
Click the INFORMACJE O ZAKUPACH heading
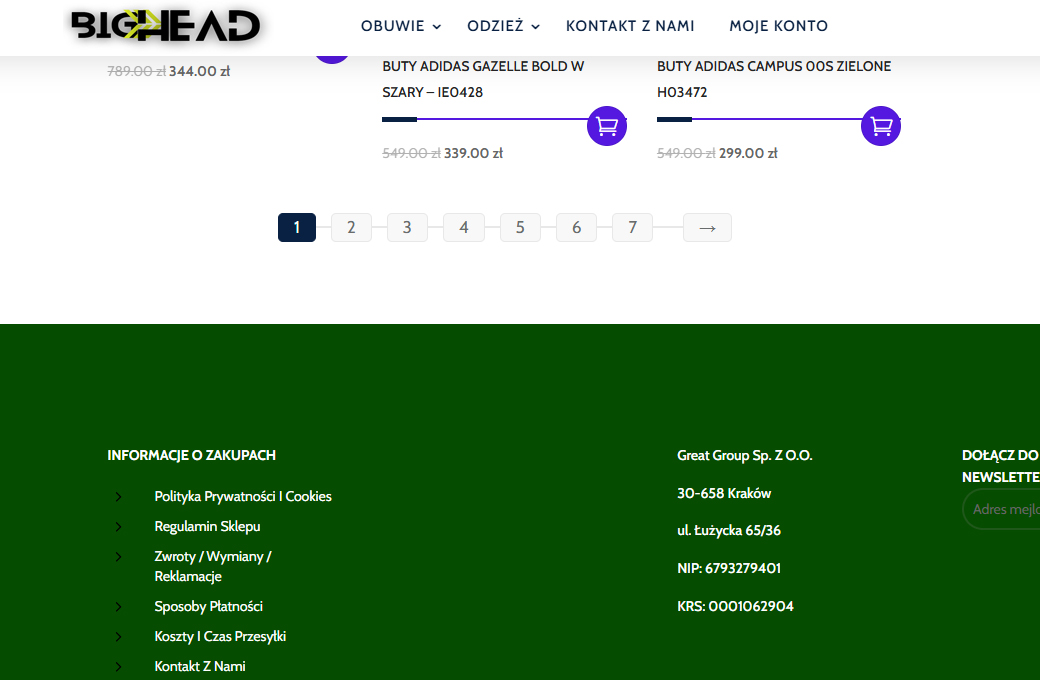pos(192,455)
